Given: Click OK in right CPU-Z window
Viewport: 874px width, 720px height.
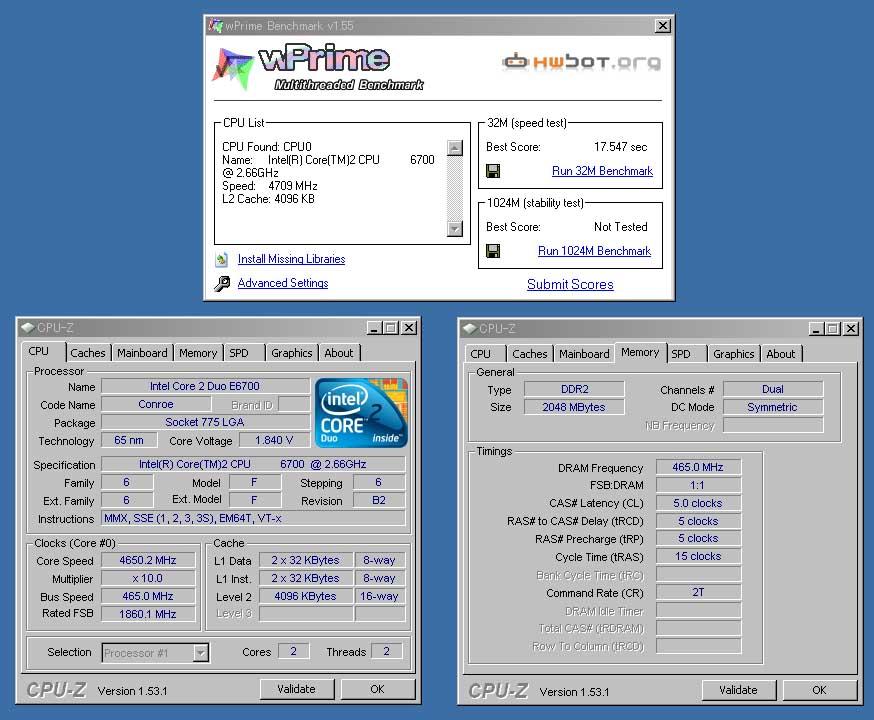Looking at the screenshot, I should coord(819,690).
